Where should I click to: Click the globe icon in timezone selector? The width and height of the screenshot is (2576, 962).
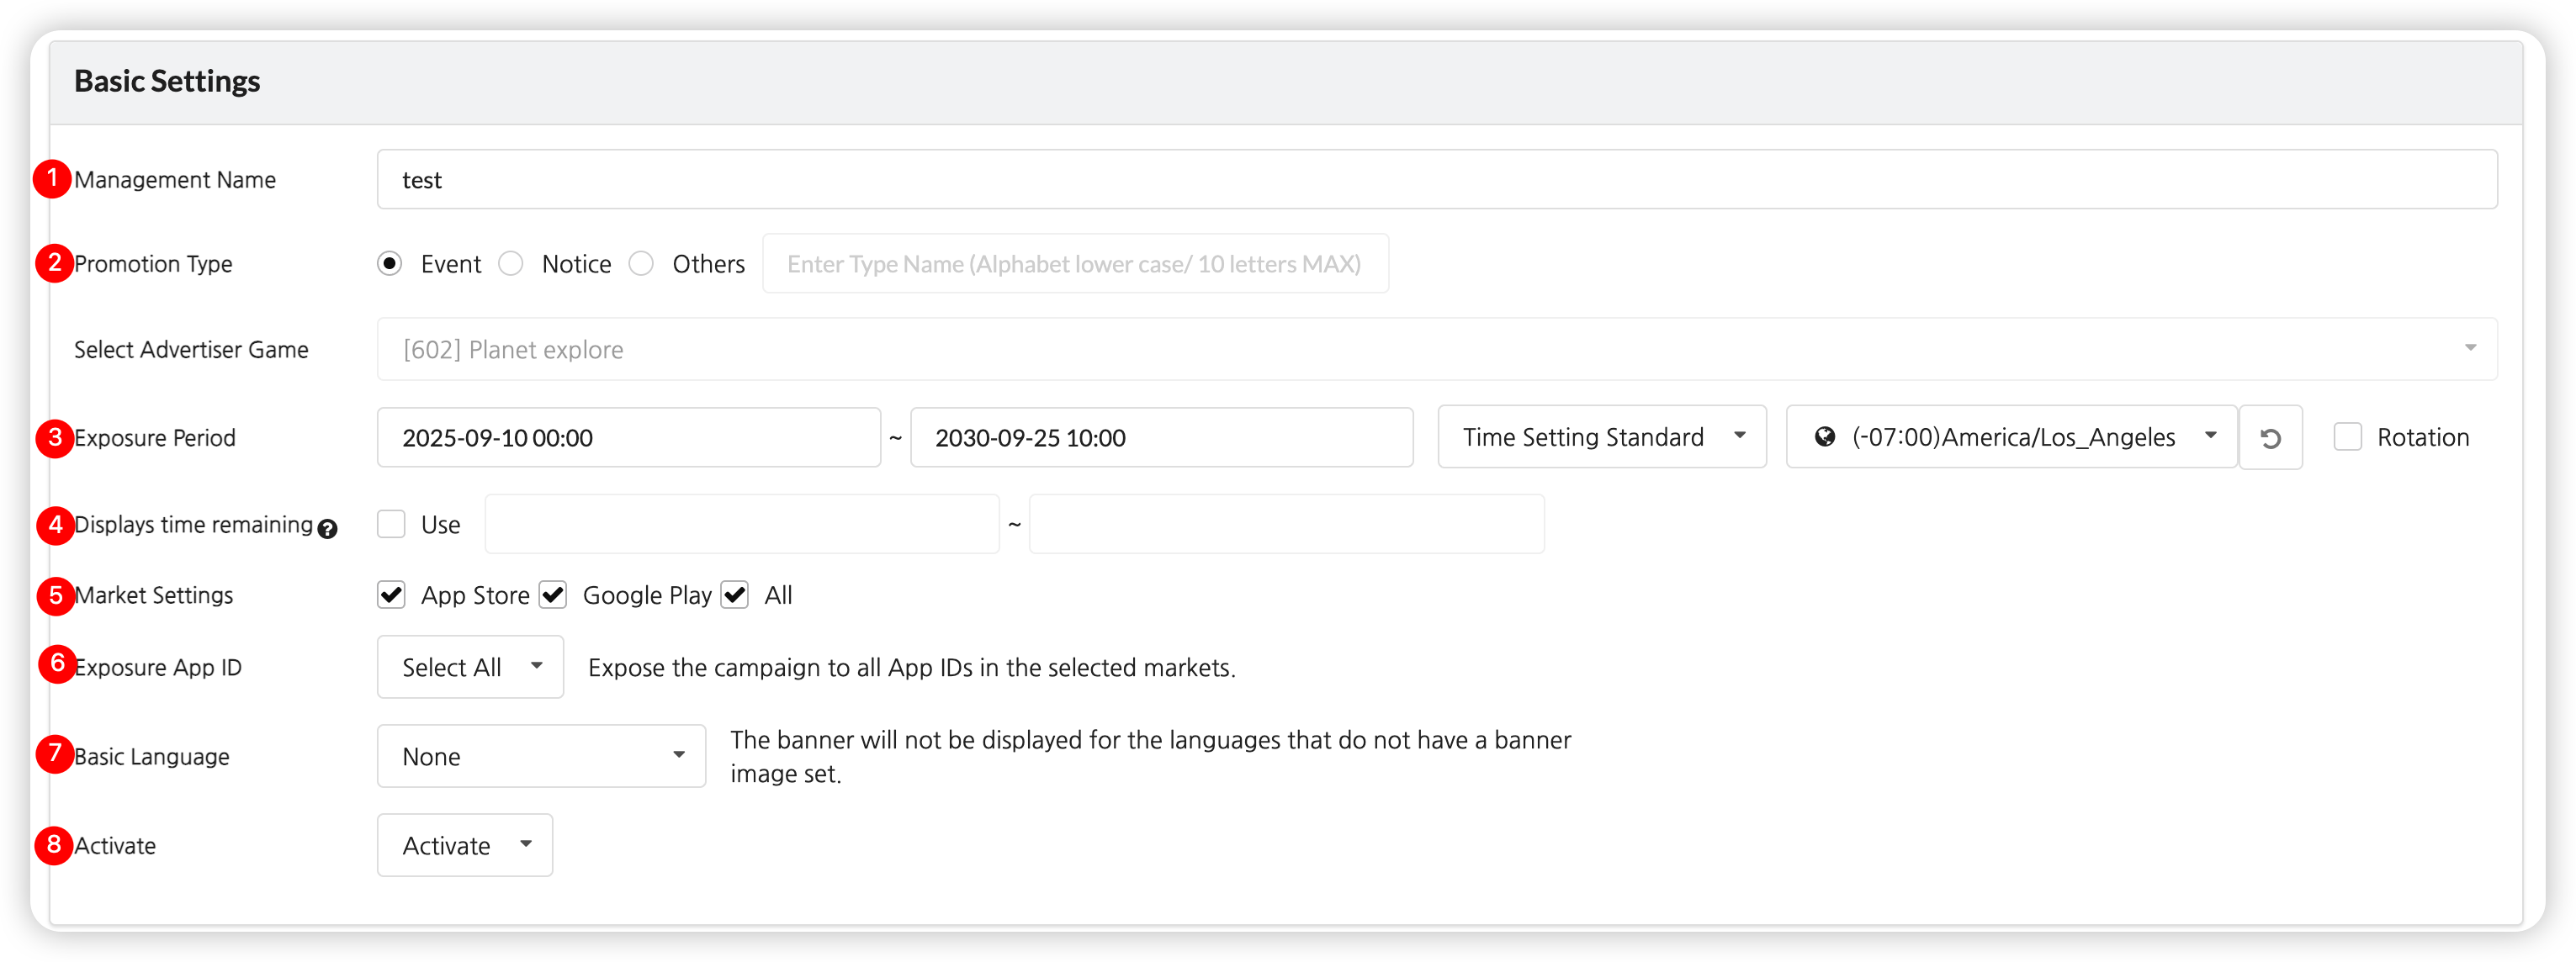click(x=1824, y=437)
